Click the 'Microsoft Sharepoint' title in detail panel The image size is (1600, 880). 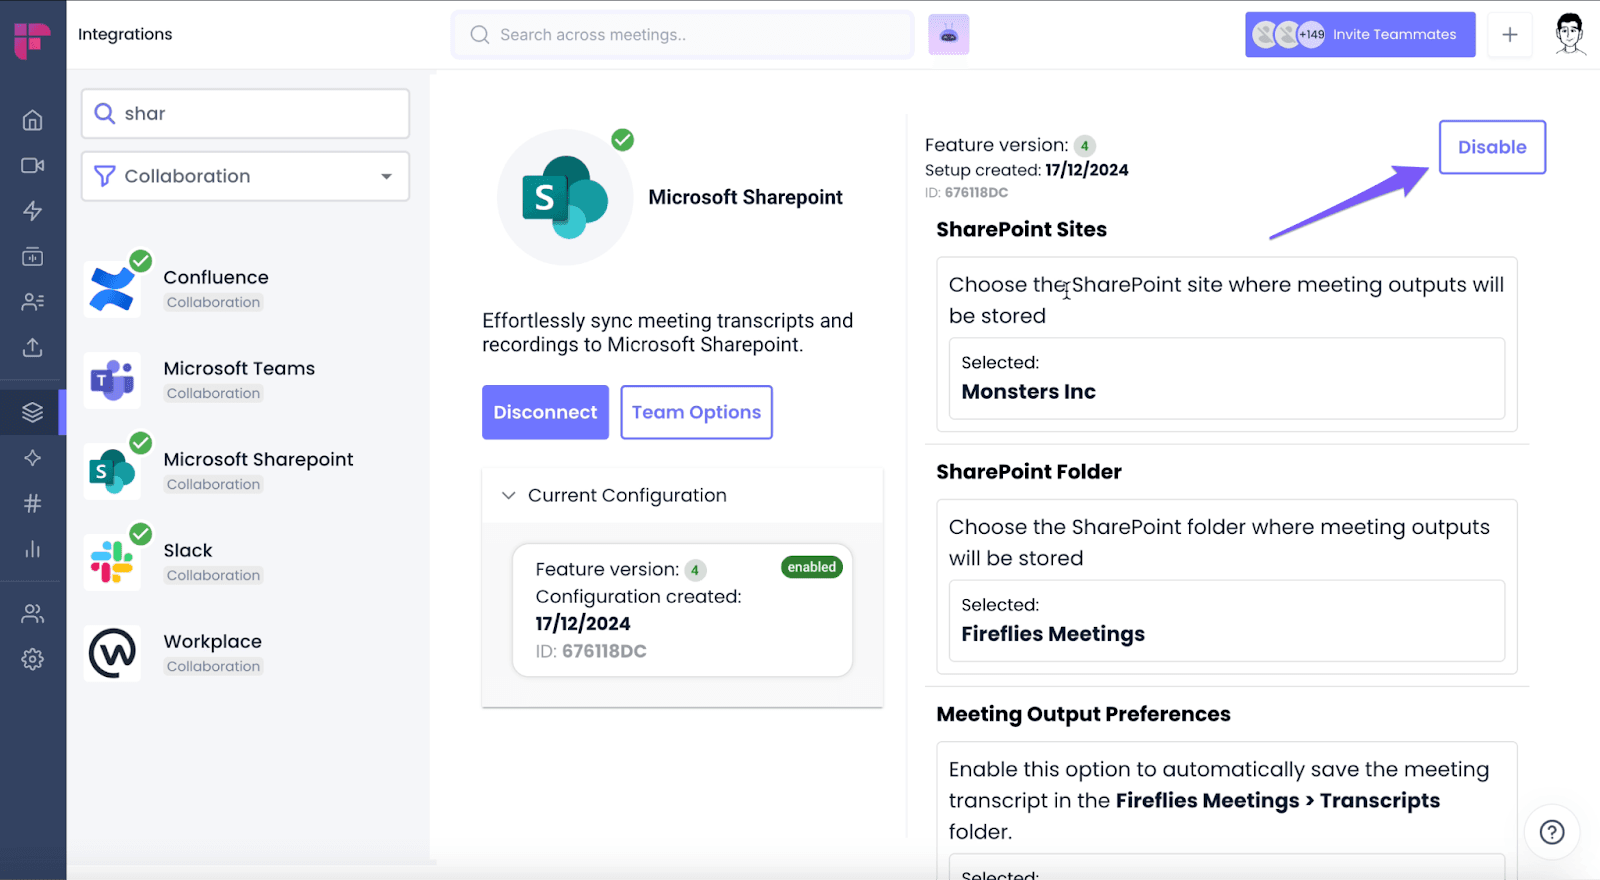coord(745,197)
